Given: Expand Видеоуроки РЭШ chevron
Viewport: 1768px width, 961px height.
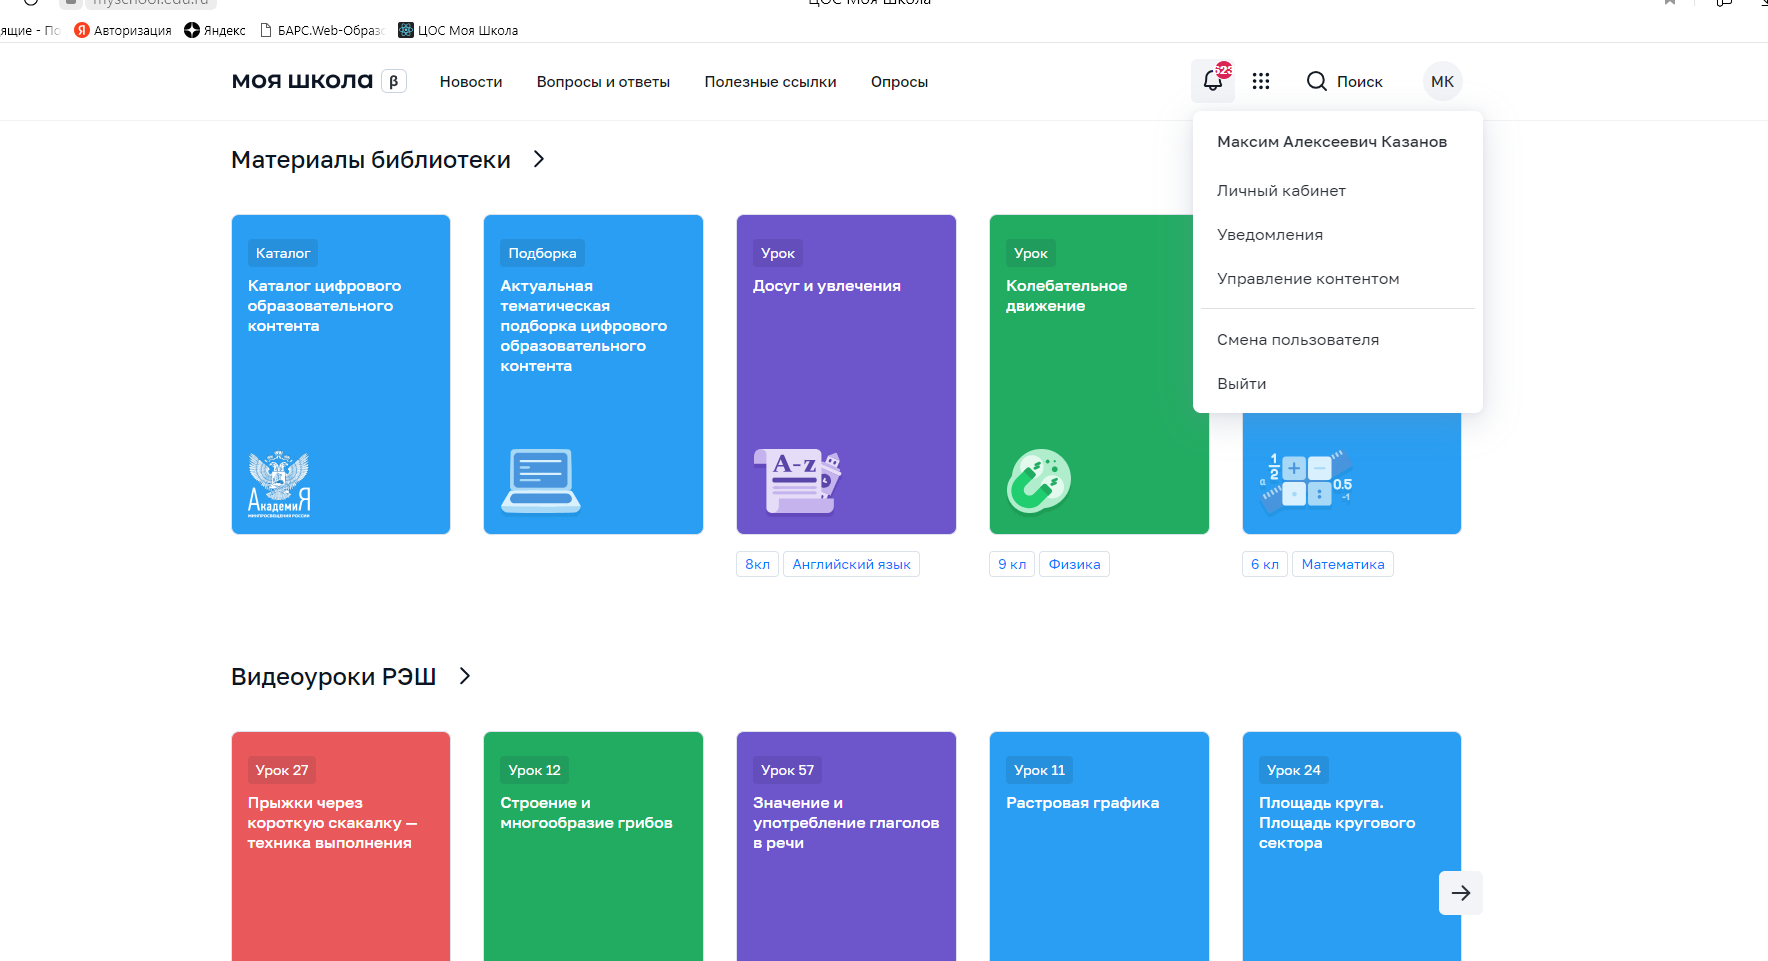Looking at the screenshot, I should pyautogui.click(x=464, y=676).
